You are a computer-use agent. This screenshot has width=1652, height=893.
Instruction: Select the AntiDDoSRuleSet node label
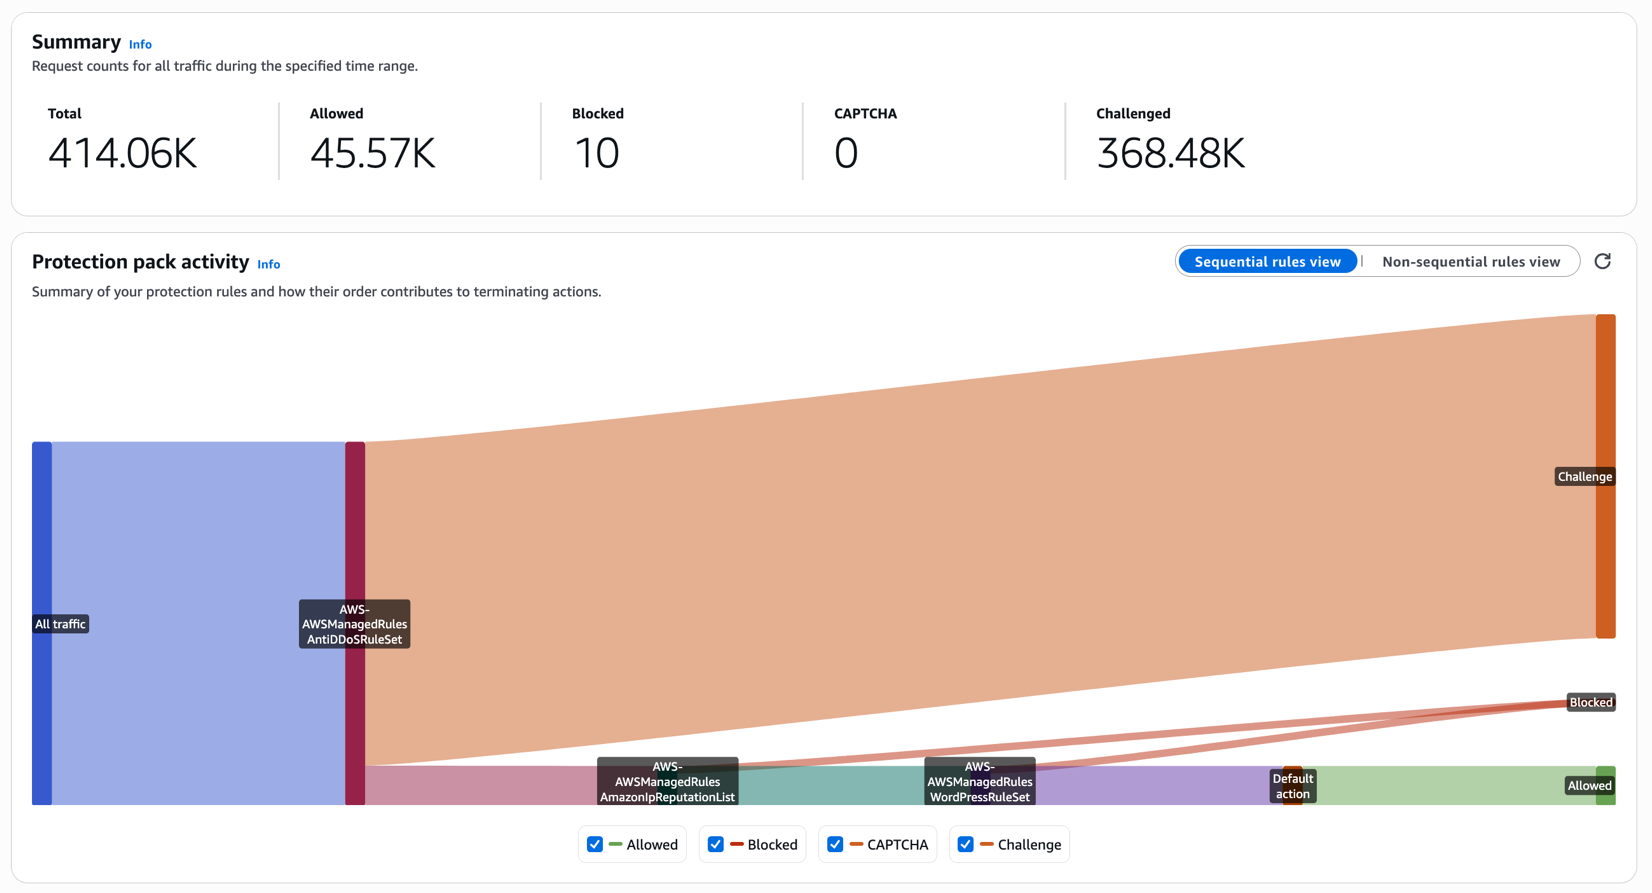pos(354,624)
